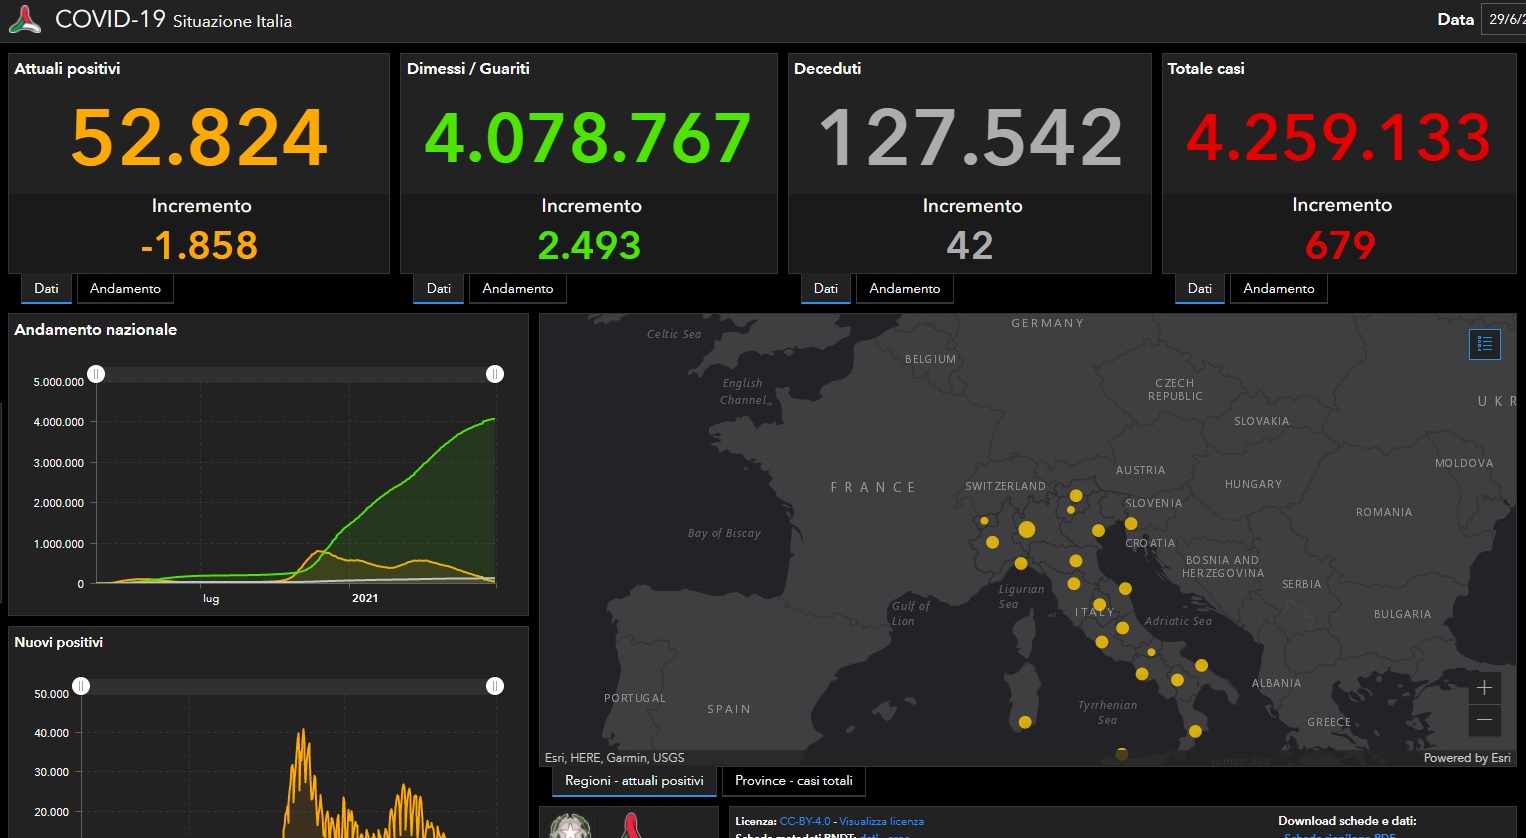Open Andamento tab under Totale casi
The width and height of the screenshot is (1526, 838).
[x=1278, y=289]
